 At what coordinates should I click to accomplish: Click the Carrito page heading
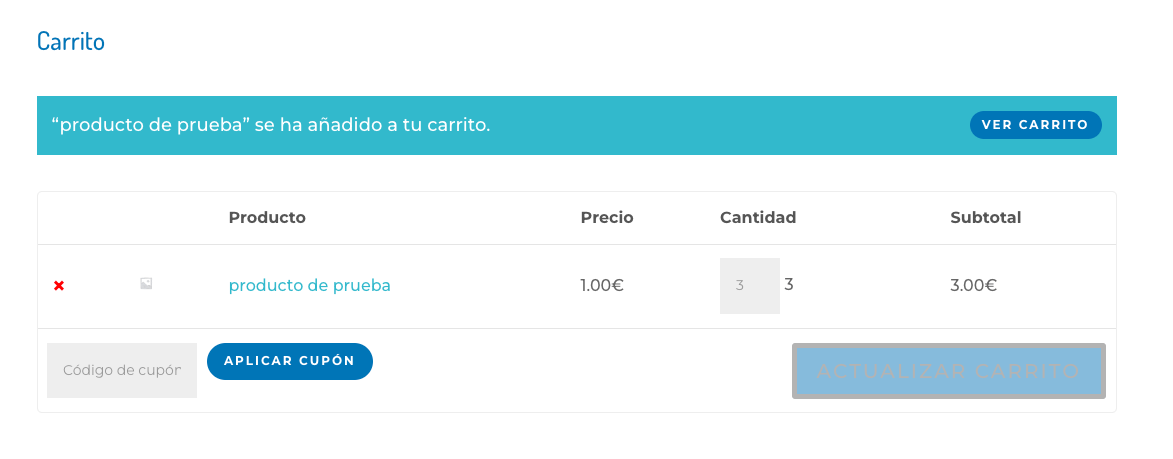click(x=71, y=41)
